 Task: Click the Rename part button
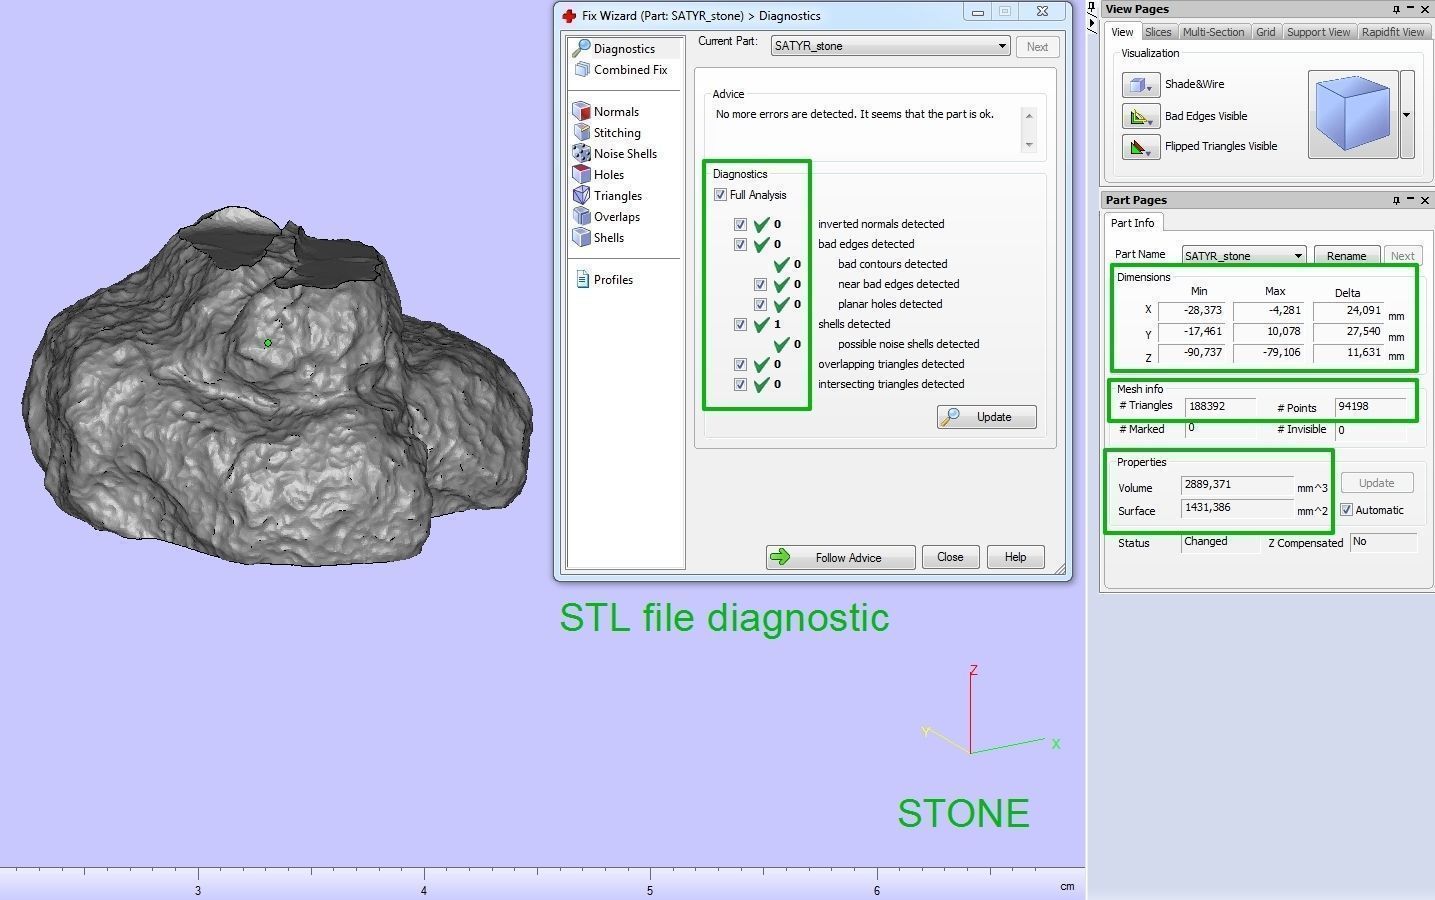pos(1346,256)
